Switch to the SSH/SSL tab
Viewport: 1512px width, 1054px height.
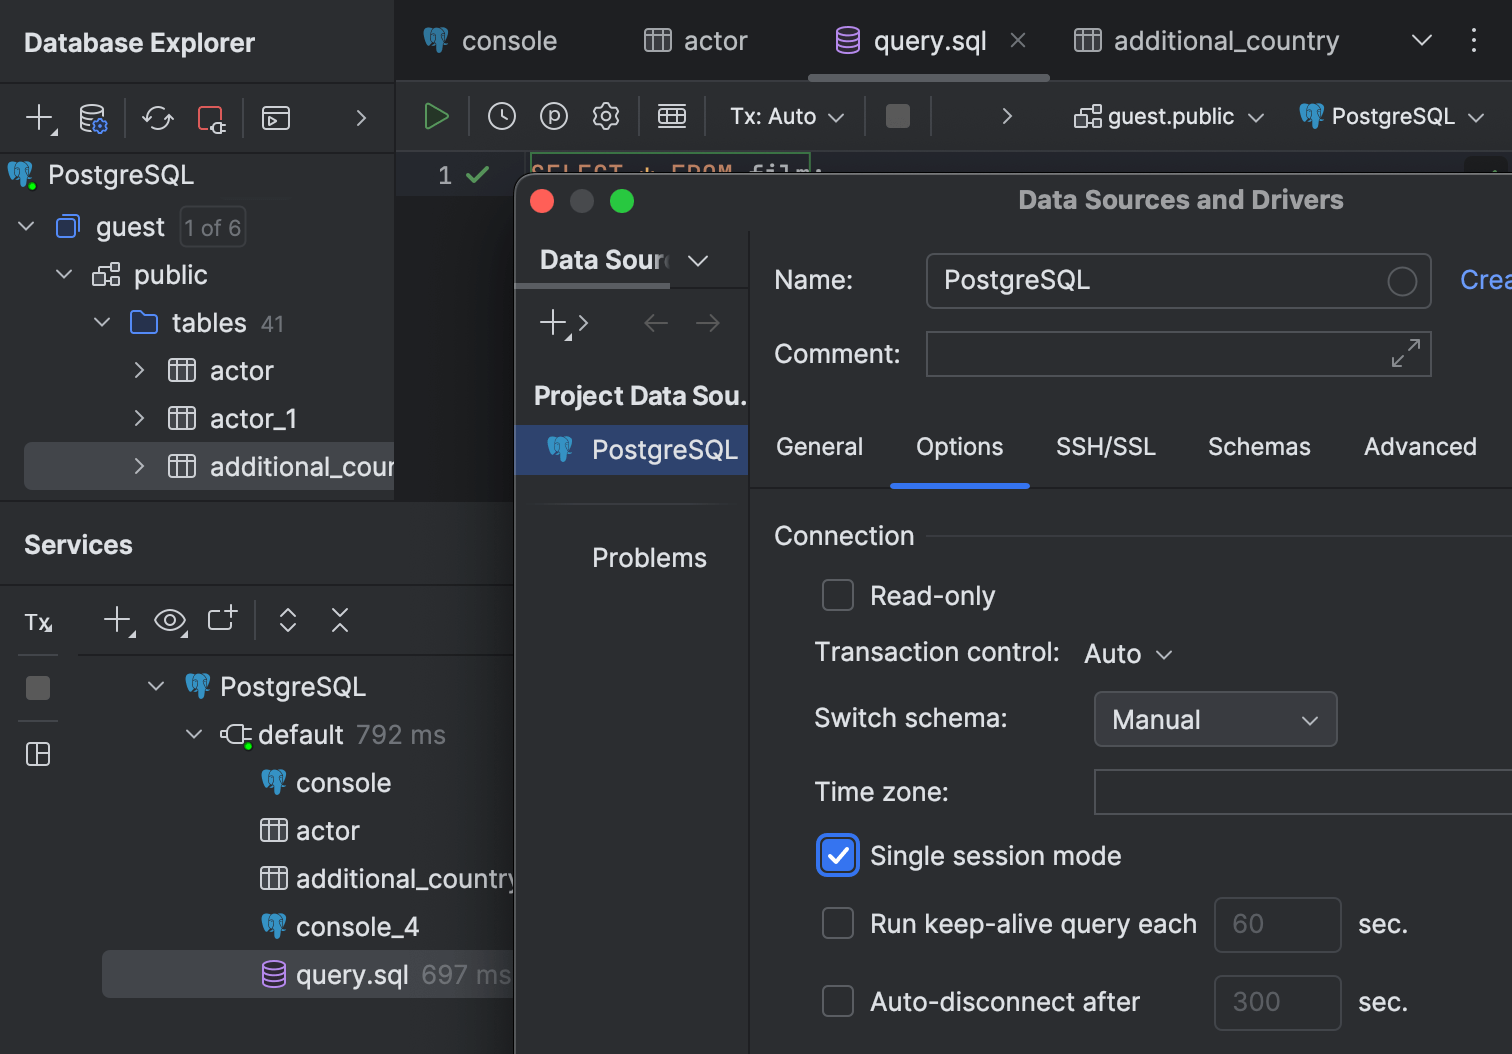click(1105, 447)
